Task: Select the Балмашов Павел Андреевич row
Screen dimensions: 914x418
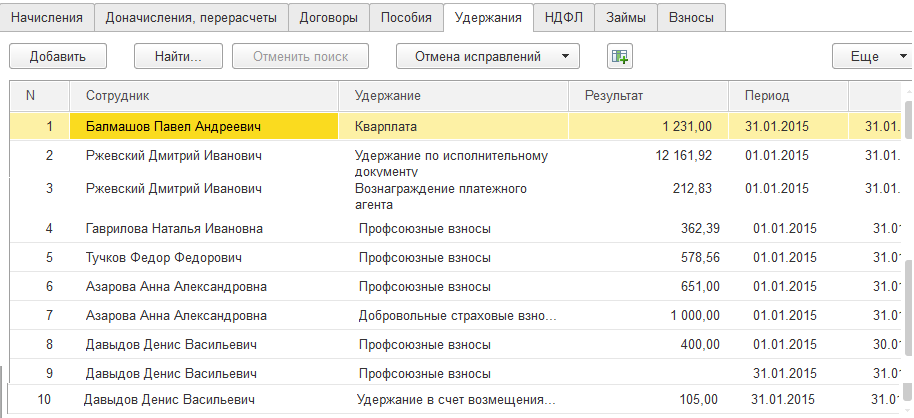Action: pyautogui.click(x=173, y=127)
